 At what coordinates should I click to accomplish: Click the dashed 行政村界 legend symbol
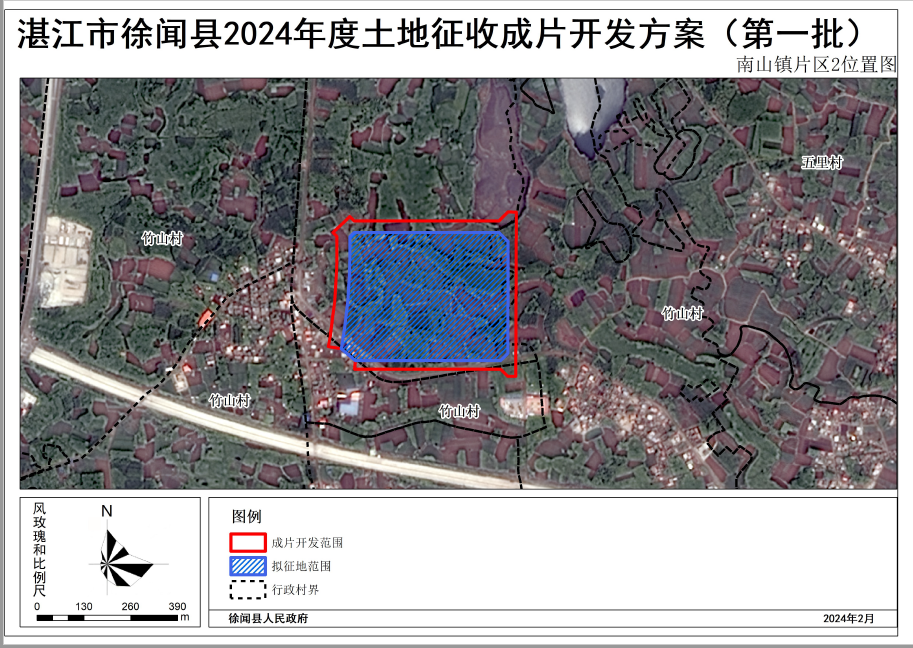tap(247, 590)
